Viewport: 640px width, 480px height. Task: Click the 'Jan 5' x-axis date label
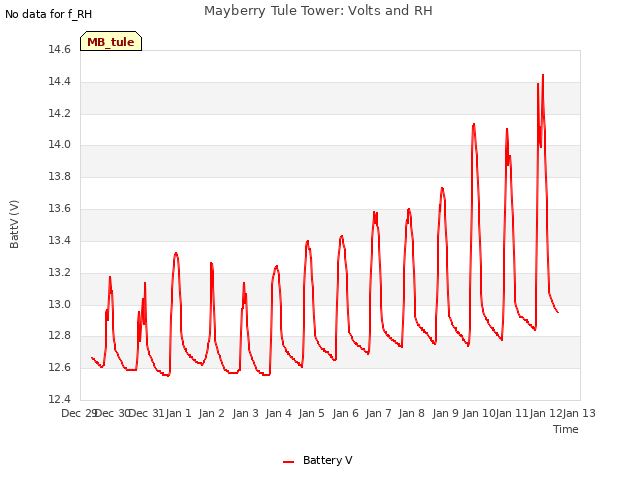(x=311, y=413)
